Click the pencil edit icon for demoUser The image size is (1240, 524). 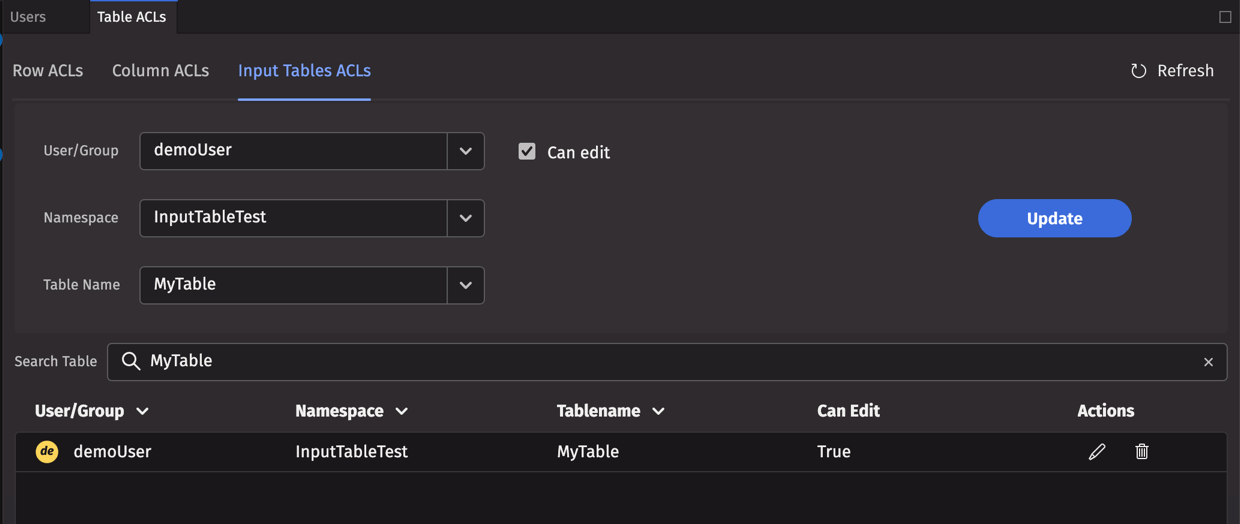[x=1097, y=452]
